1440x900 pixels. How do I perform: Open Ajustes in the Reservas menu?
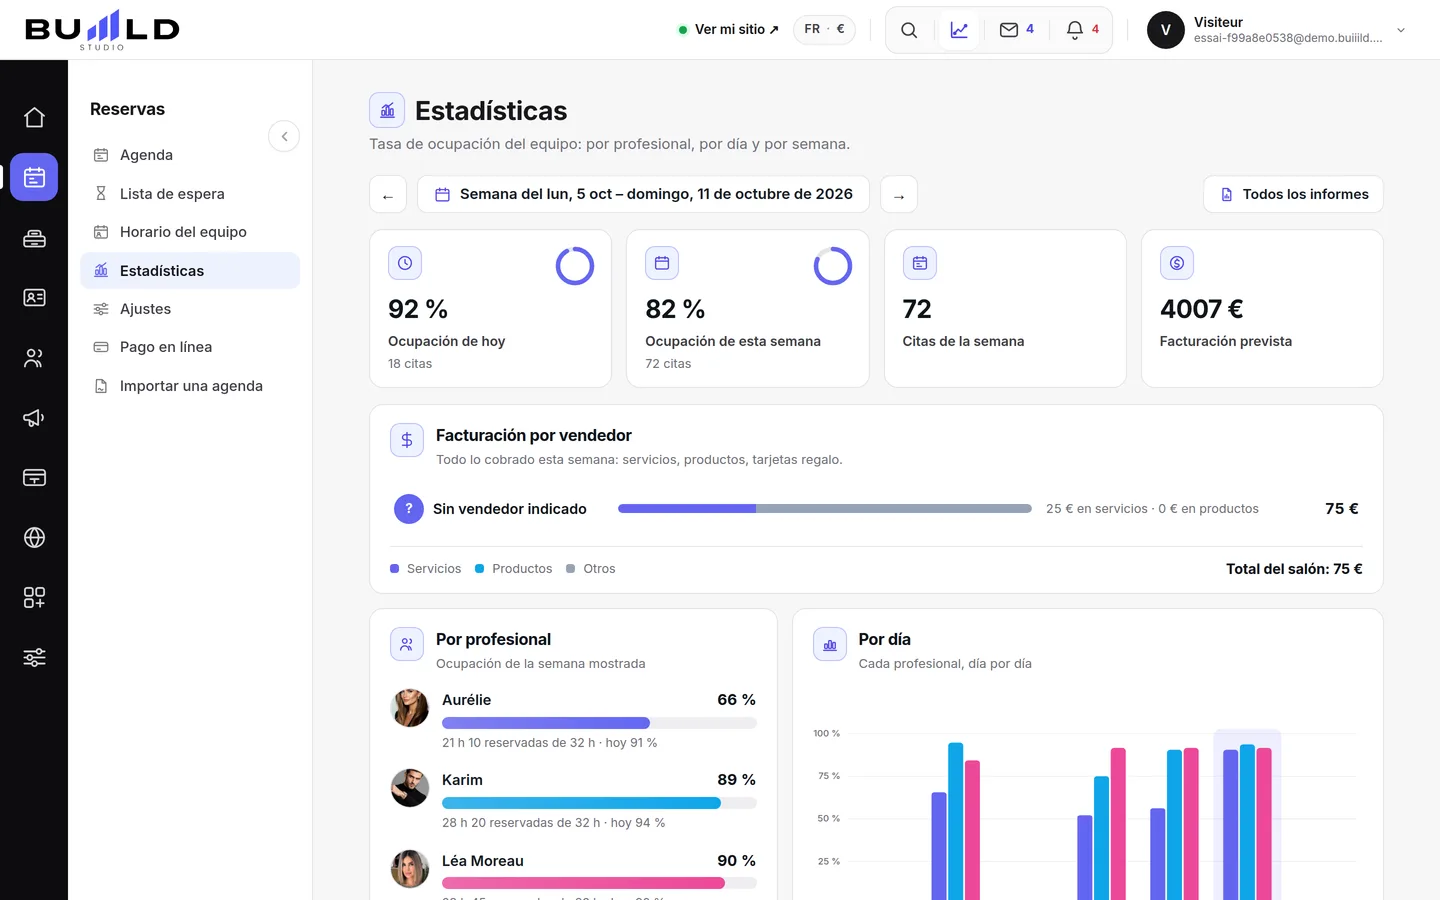[190, 309]
